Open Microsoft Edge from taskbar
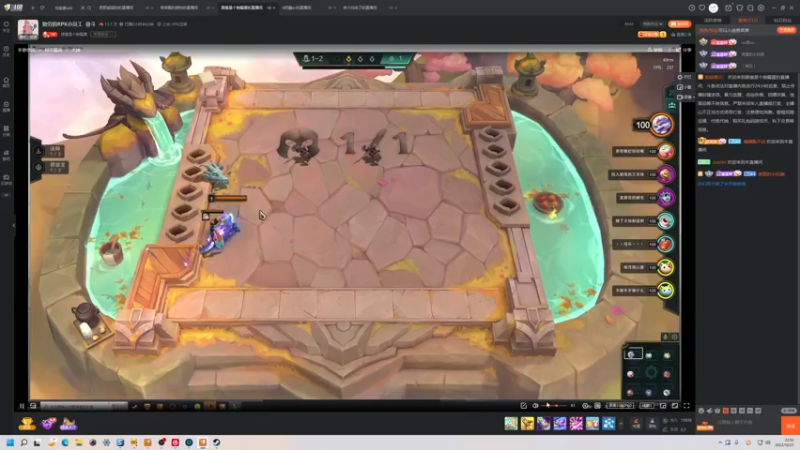Image resolution: width=800 pixels, height=450 pixels. coord(65,442)
